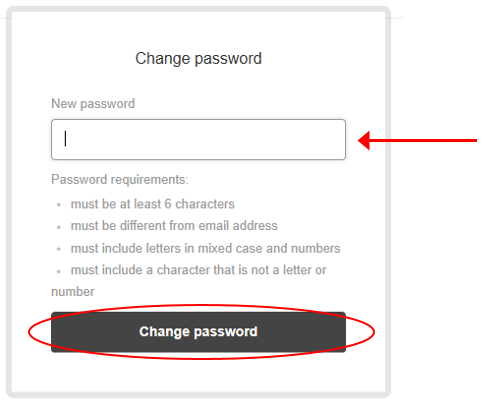Click bullet before 'must include a character'
The height and width of the screenshot is (405, 493).
coord(59,272)
